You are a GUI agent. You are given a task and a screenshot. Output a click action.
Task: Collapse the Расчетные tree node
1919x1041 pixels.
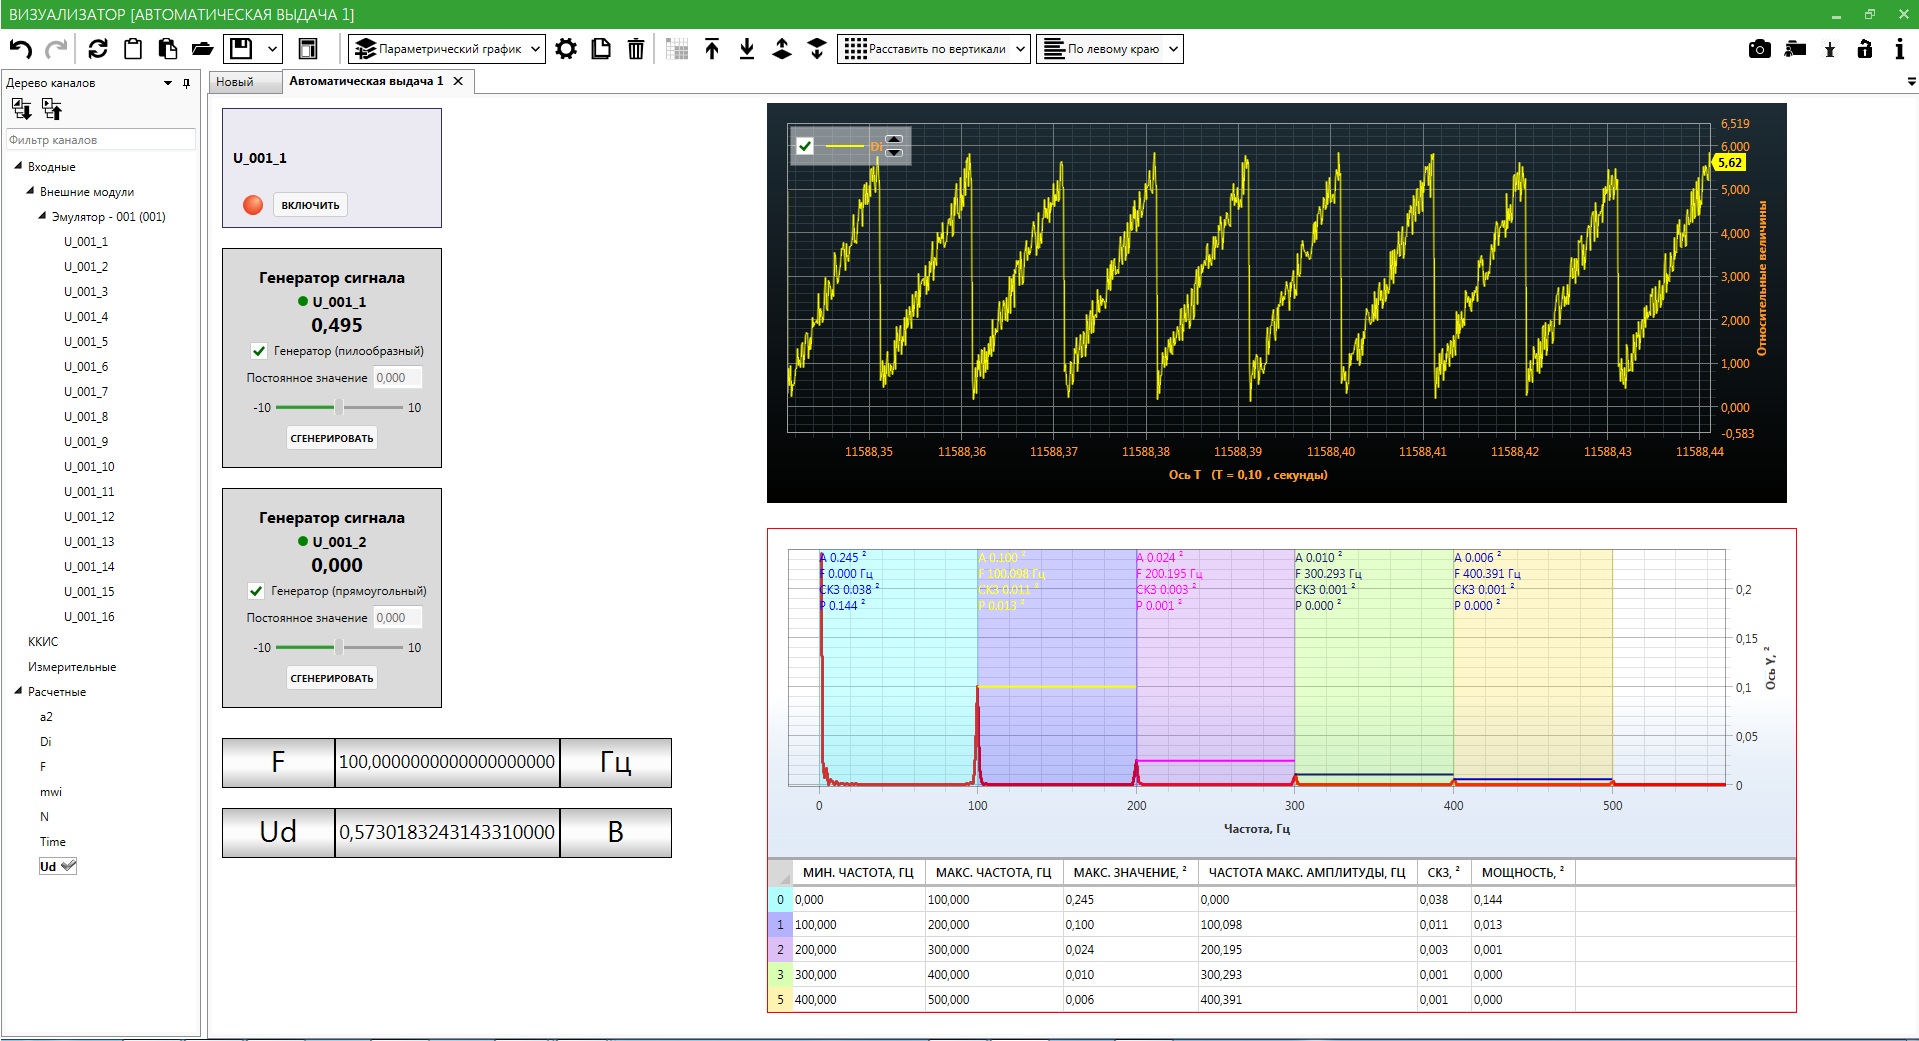pyautogui.click(x=18, y=691)
